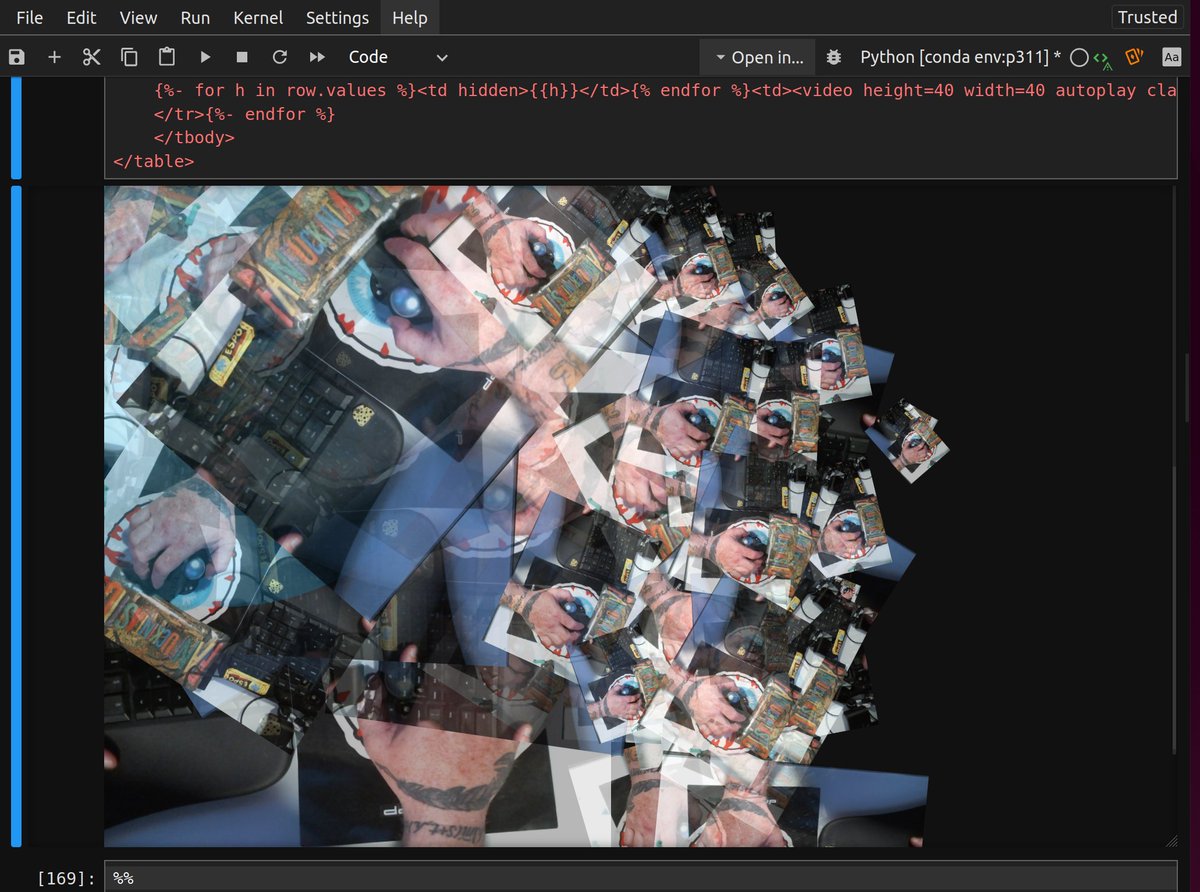
Task: Open the Help menu
Action: [x=409, y=17]
